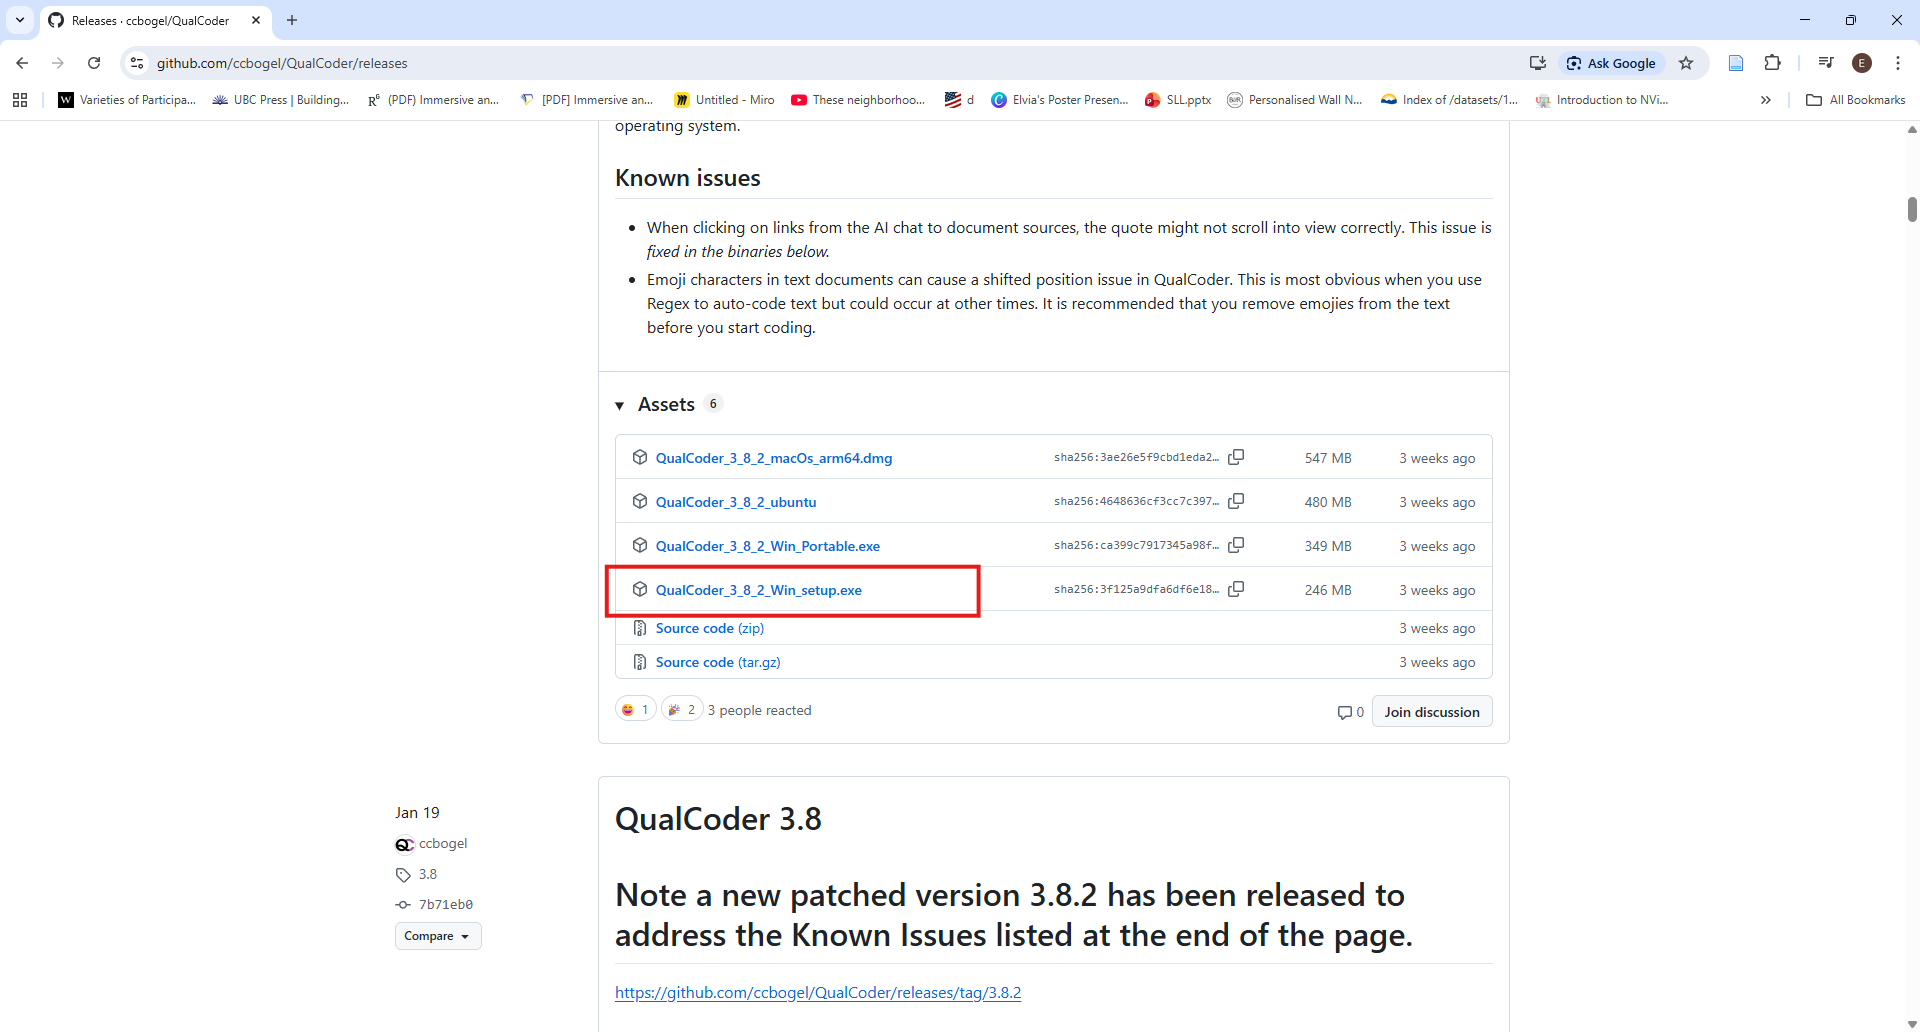Click the vertical page scrollbar thumb
Viewport: 1920px width, 1032px height.
pyautogui.click(x=1912, y=209)
